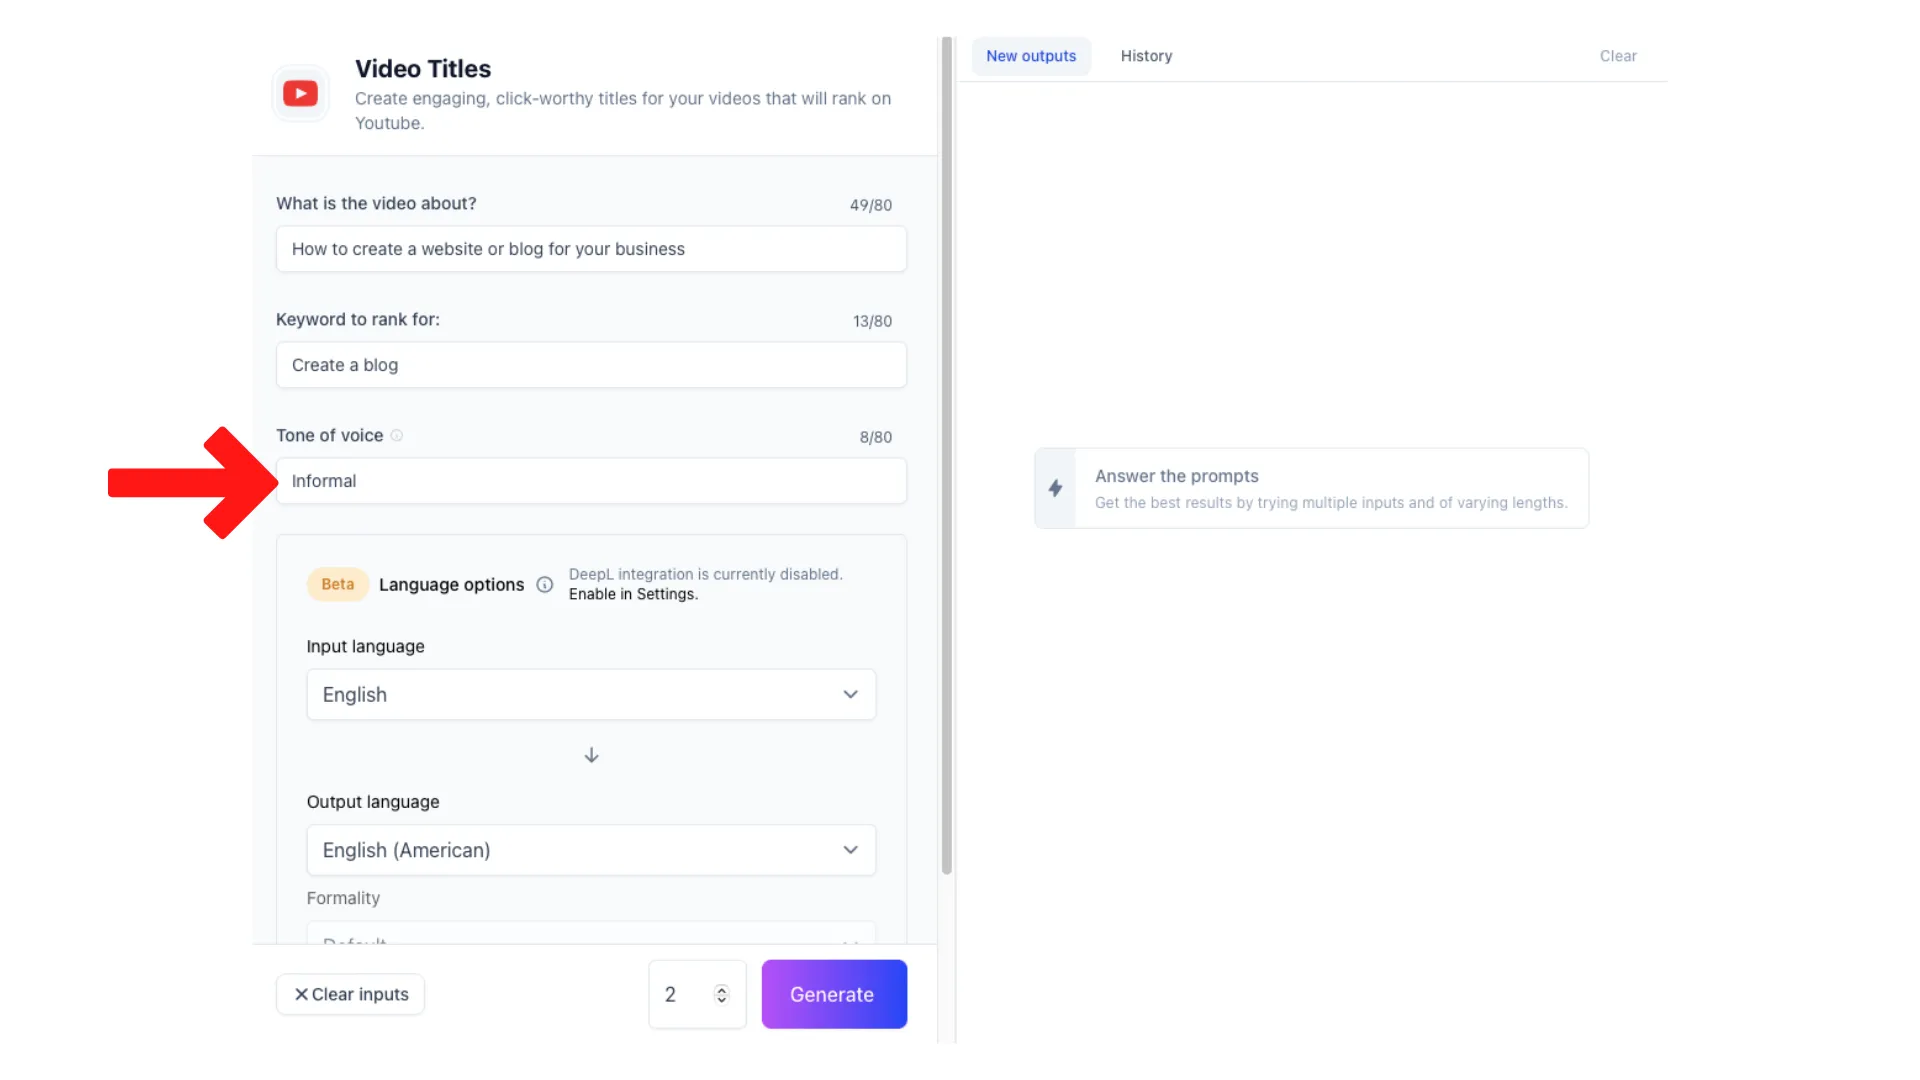
Task: Click the Beta badge label
Action: coord(338,584)
